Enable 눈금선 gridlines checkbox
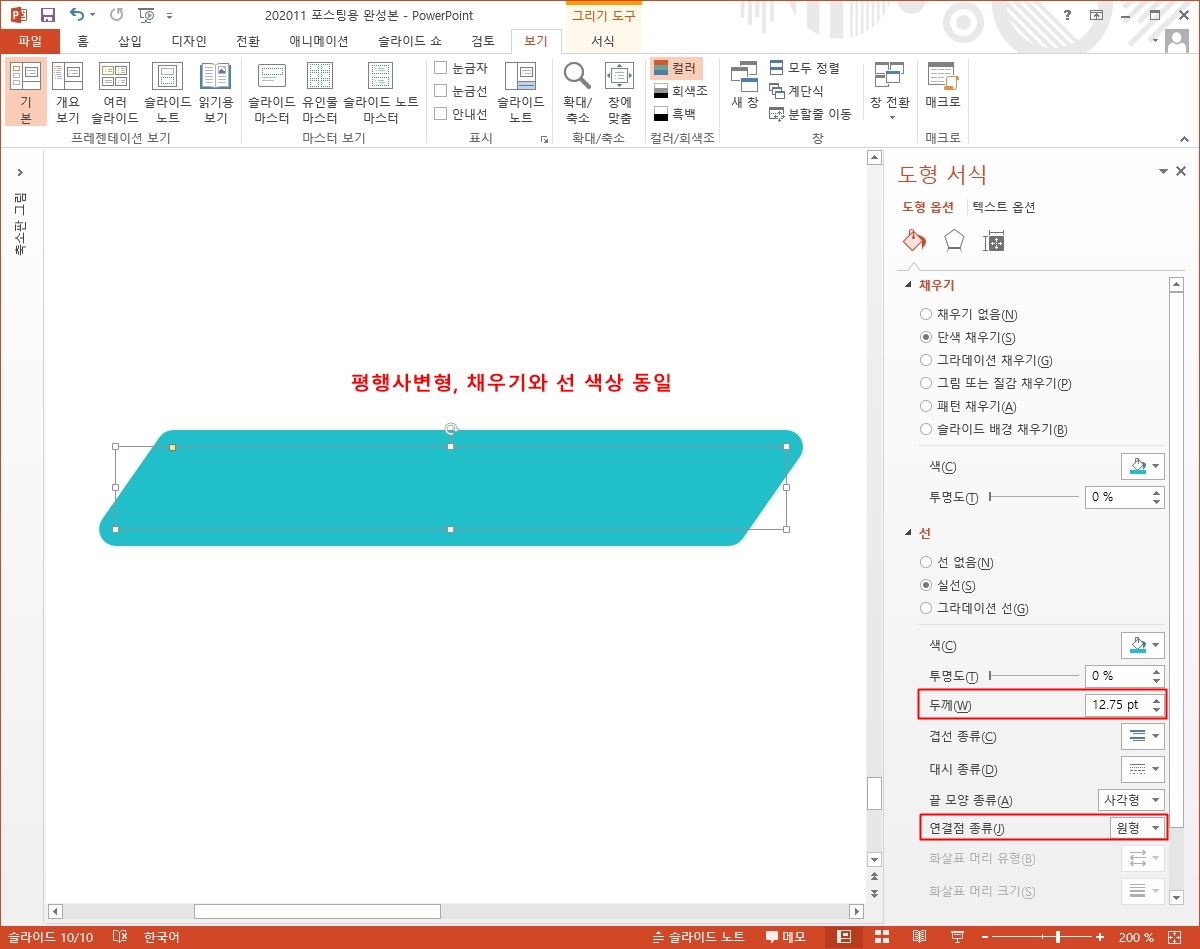The height and width of the screenshot is (949, 1200). click(x=441, y=91)
